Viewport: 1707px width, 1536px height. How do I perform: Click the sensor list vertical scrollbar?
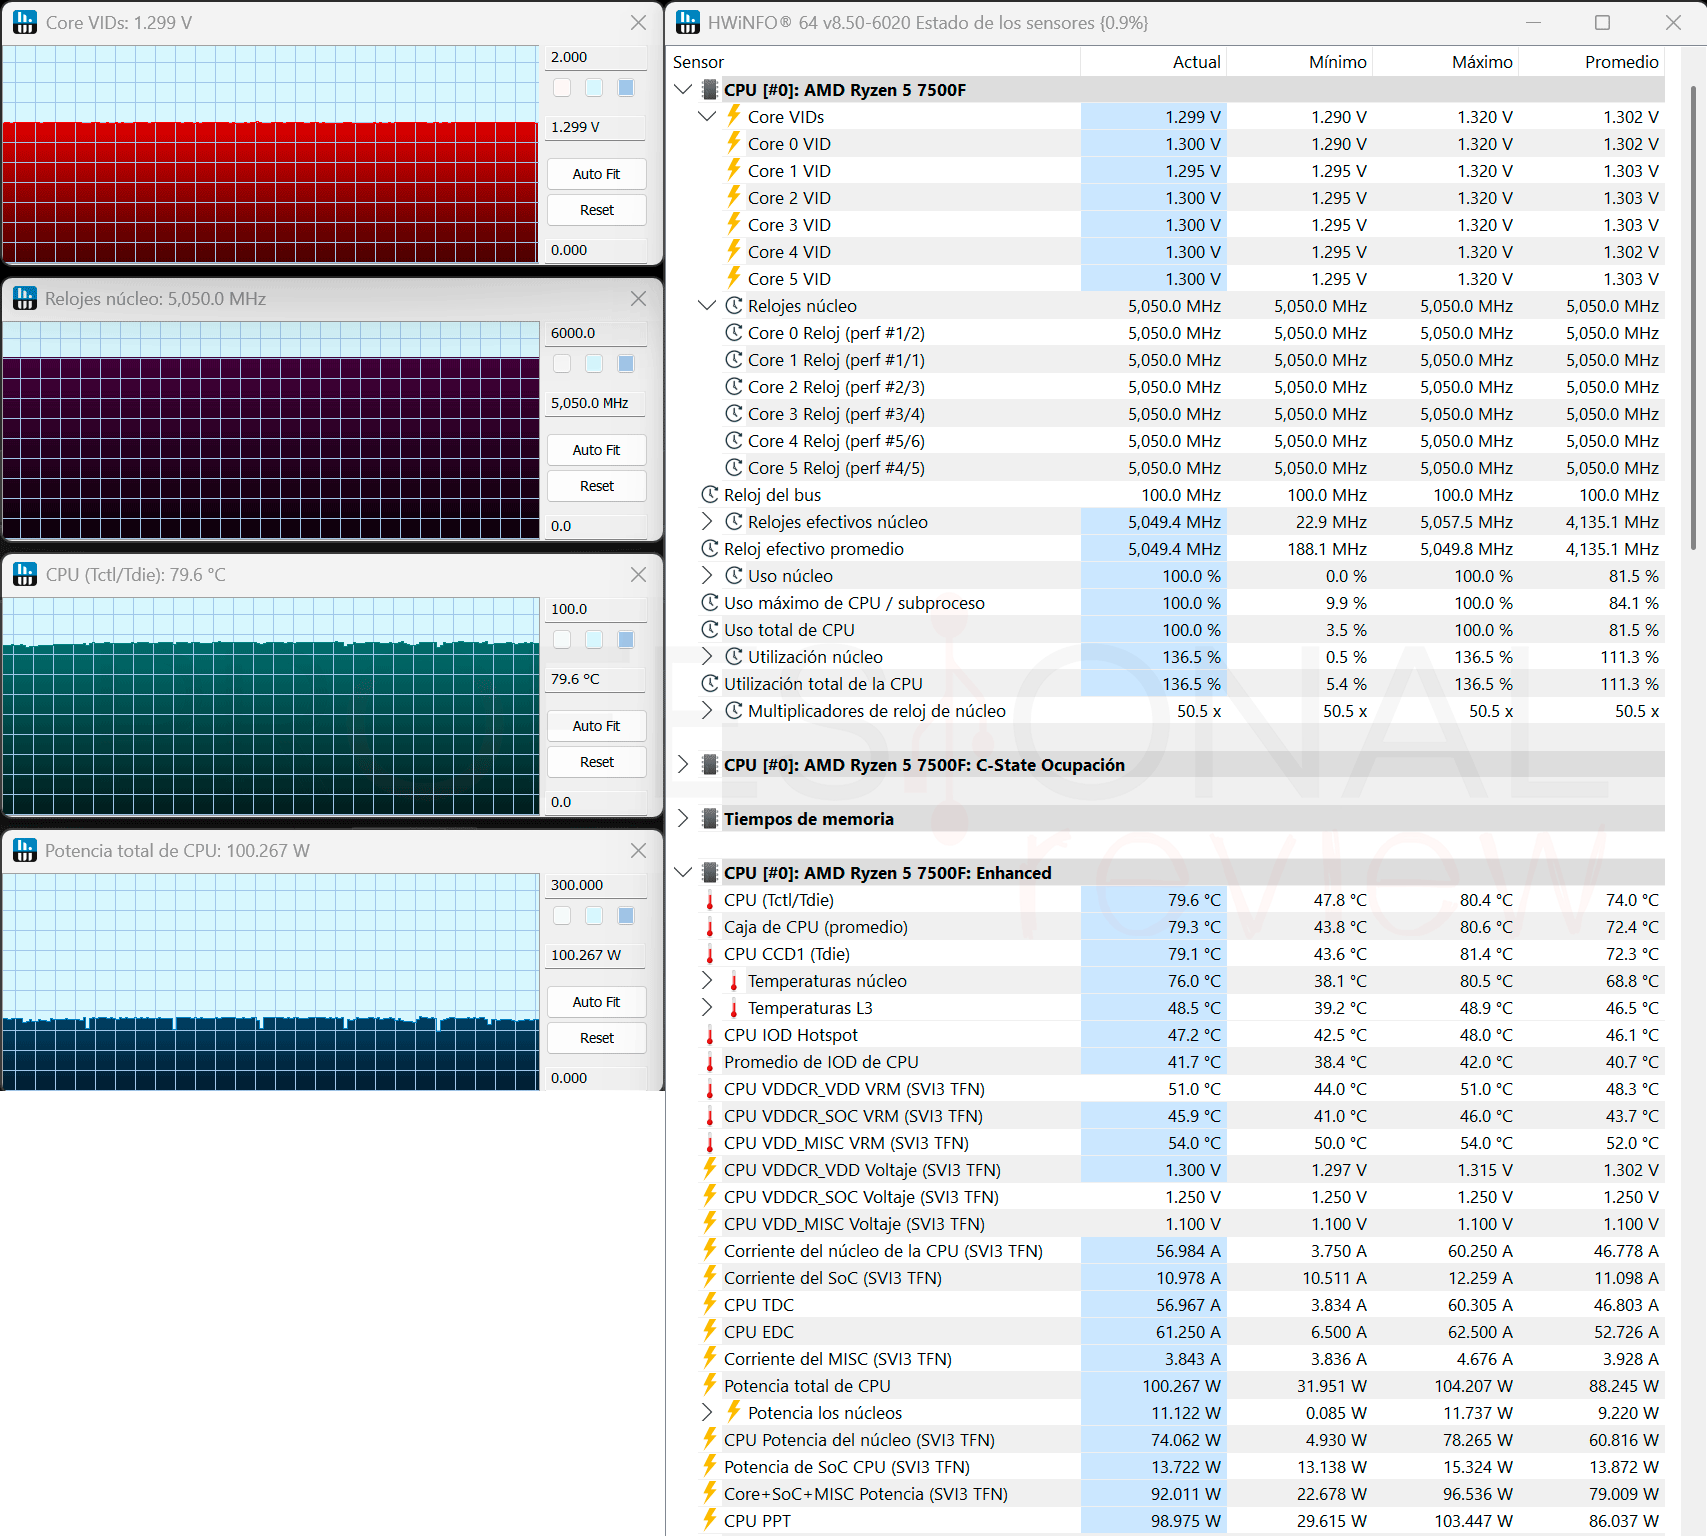tap(1693, 318)
